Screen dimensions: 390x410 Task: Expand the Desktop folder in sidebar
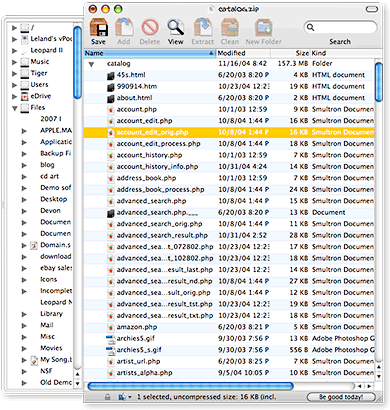pyautogui.click(x=24, y=200)
